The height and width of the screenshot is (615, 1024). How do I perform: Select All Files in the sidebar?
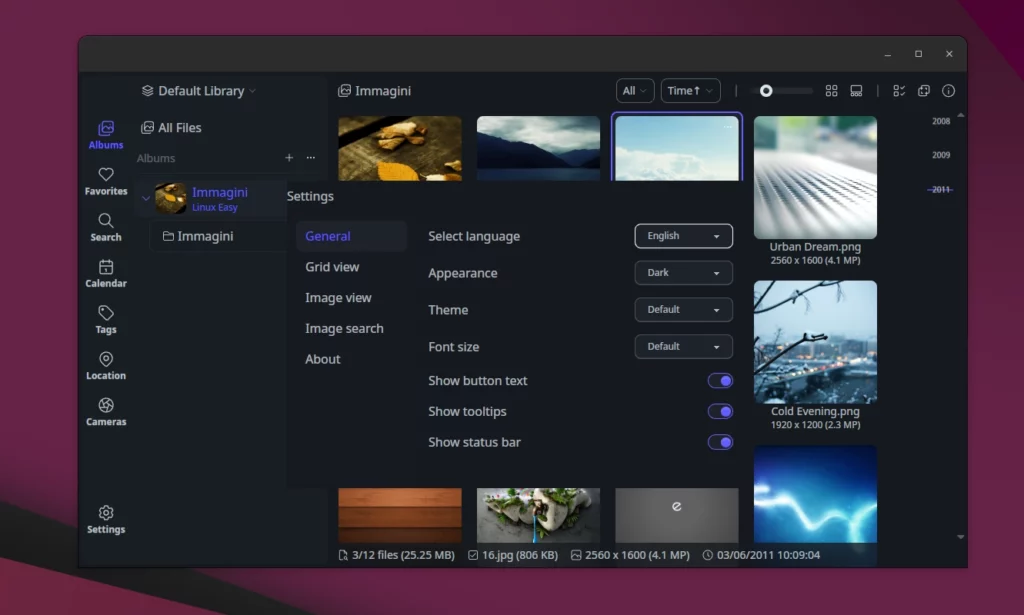(x=173, y=127)
